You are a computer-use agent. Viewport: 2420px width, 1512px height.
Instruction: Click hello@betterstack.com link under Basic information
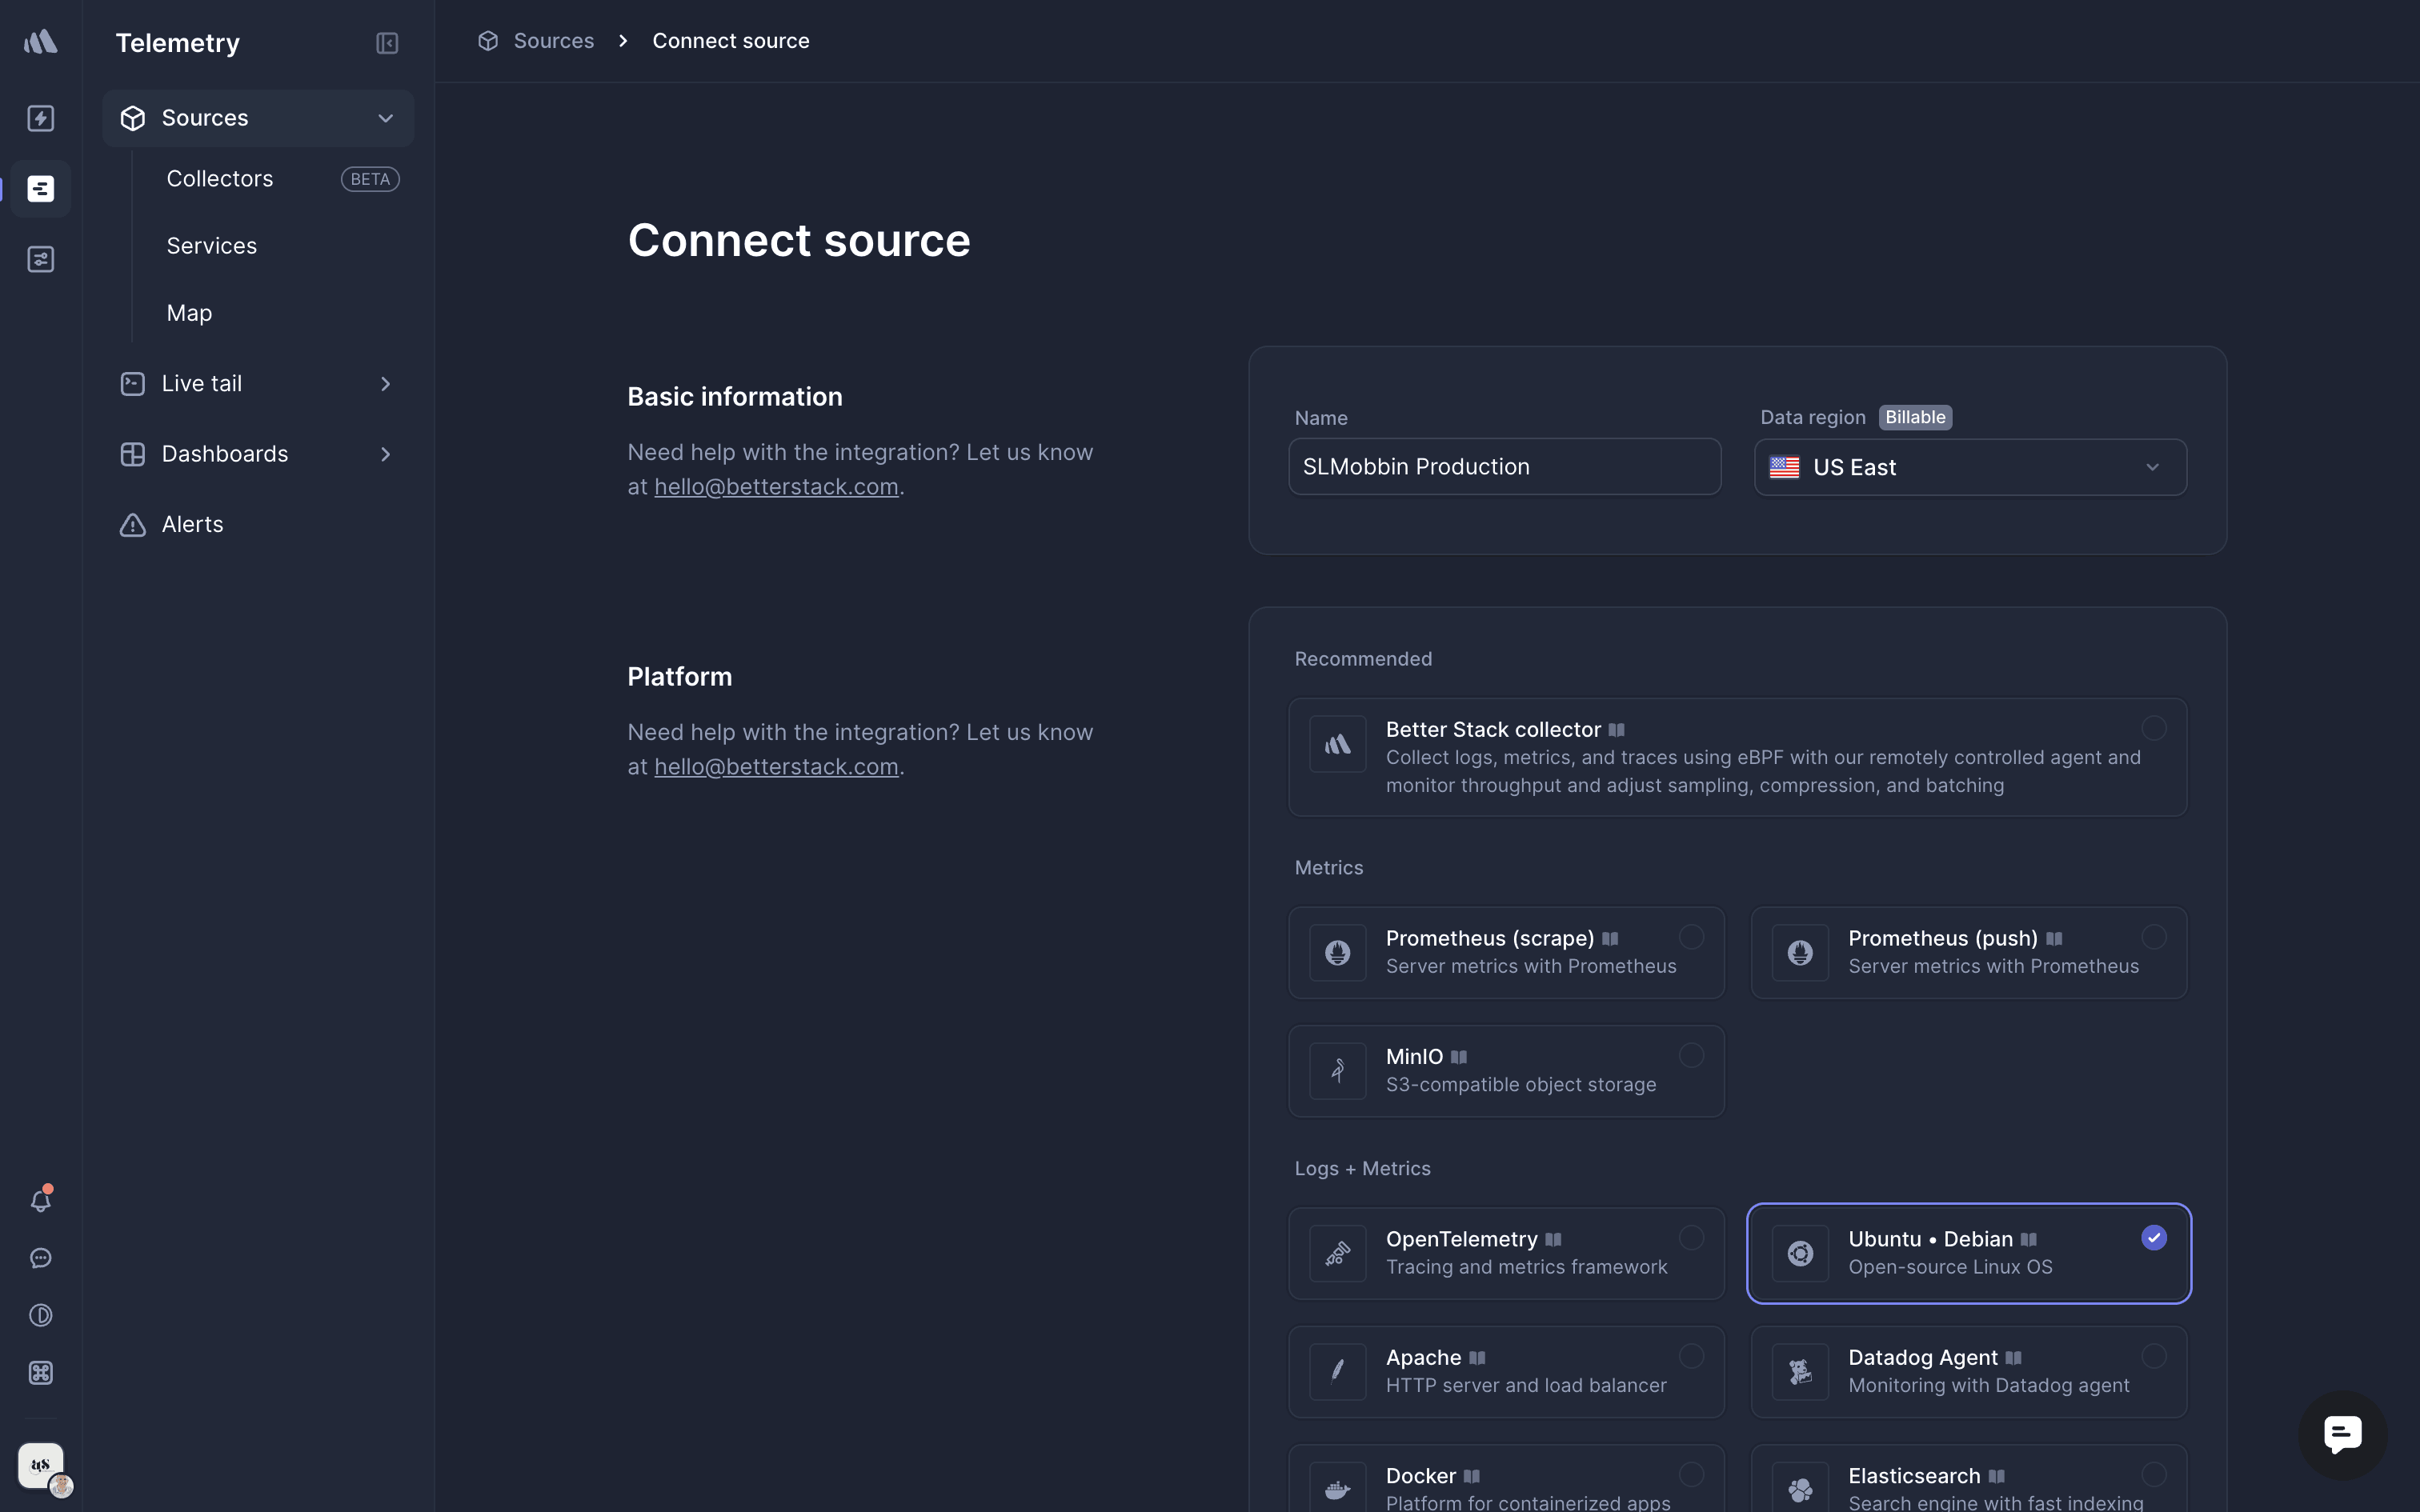pos(776,487)
